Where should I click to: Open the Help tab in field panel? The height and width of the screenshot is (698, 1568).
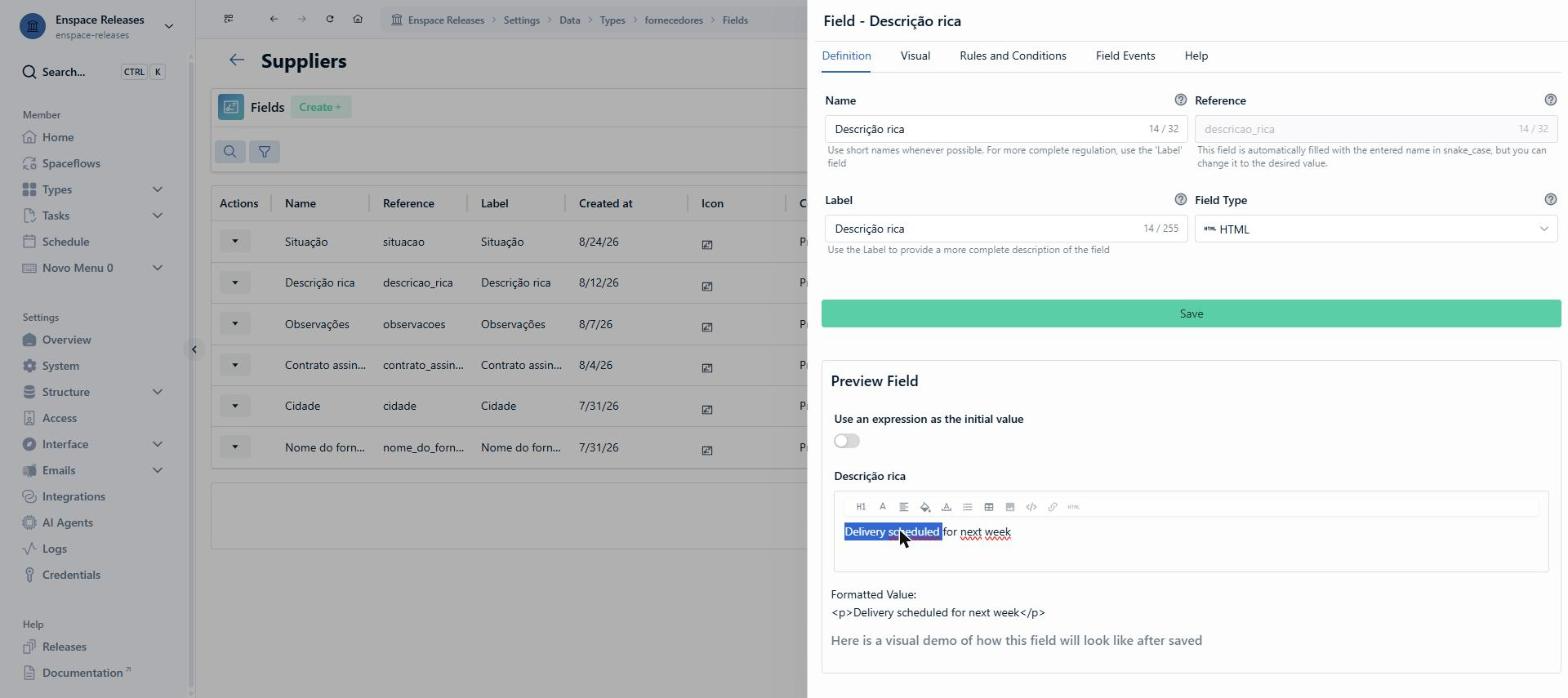click(1196, 56)
